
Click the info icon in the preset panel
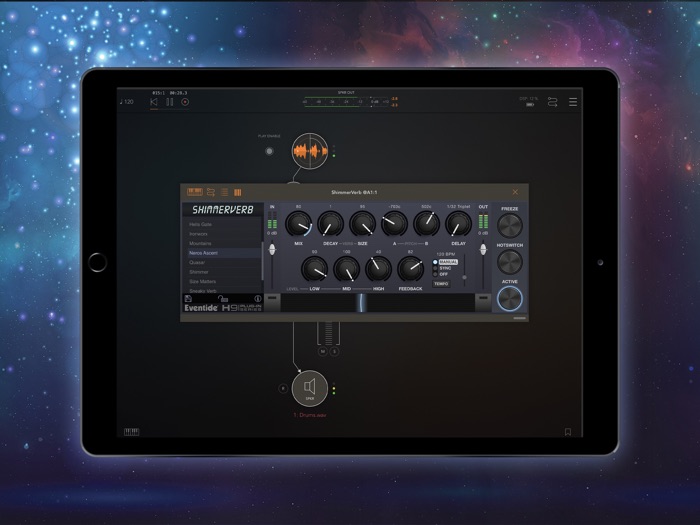click(258, 298)
